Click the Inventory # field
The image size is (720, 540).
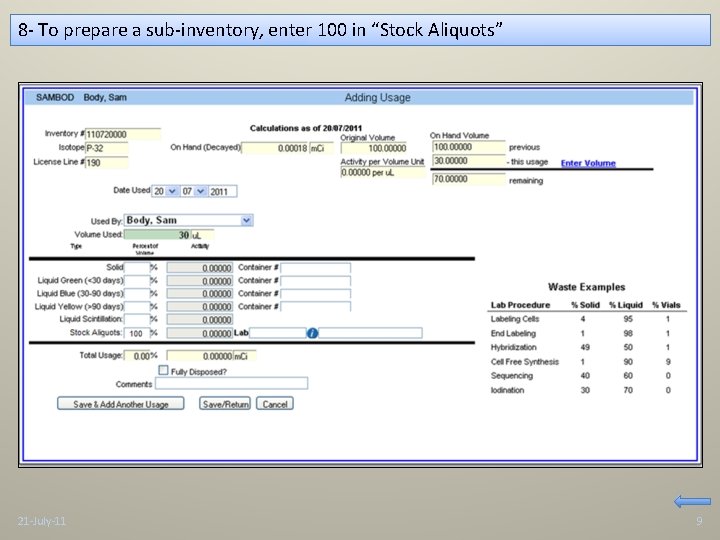pyautogui.click(x=123, y=134)
